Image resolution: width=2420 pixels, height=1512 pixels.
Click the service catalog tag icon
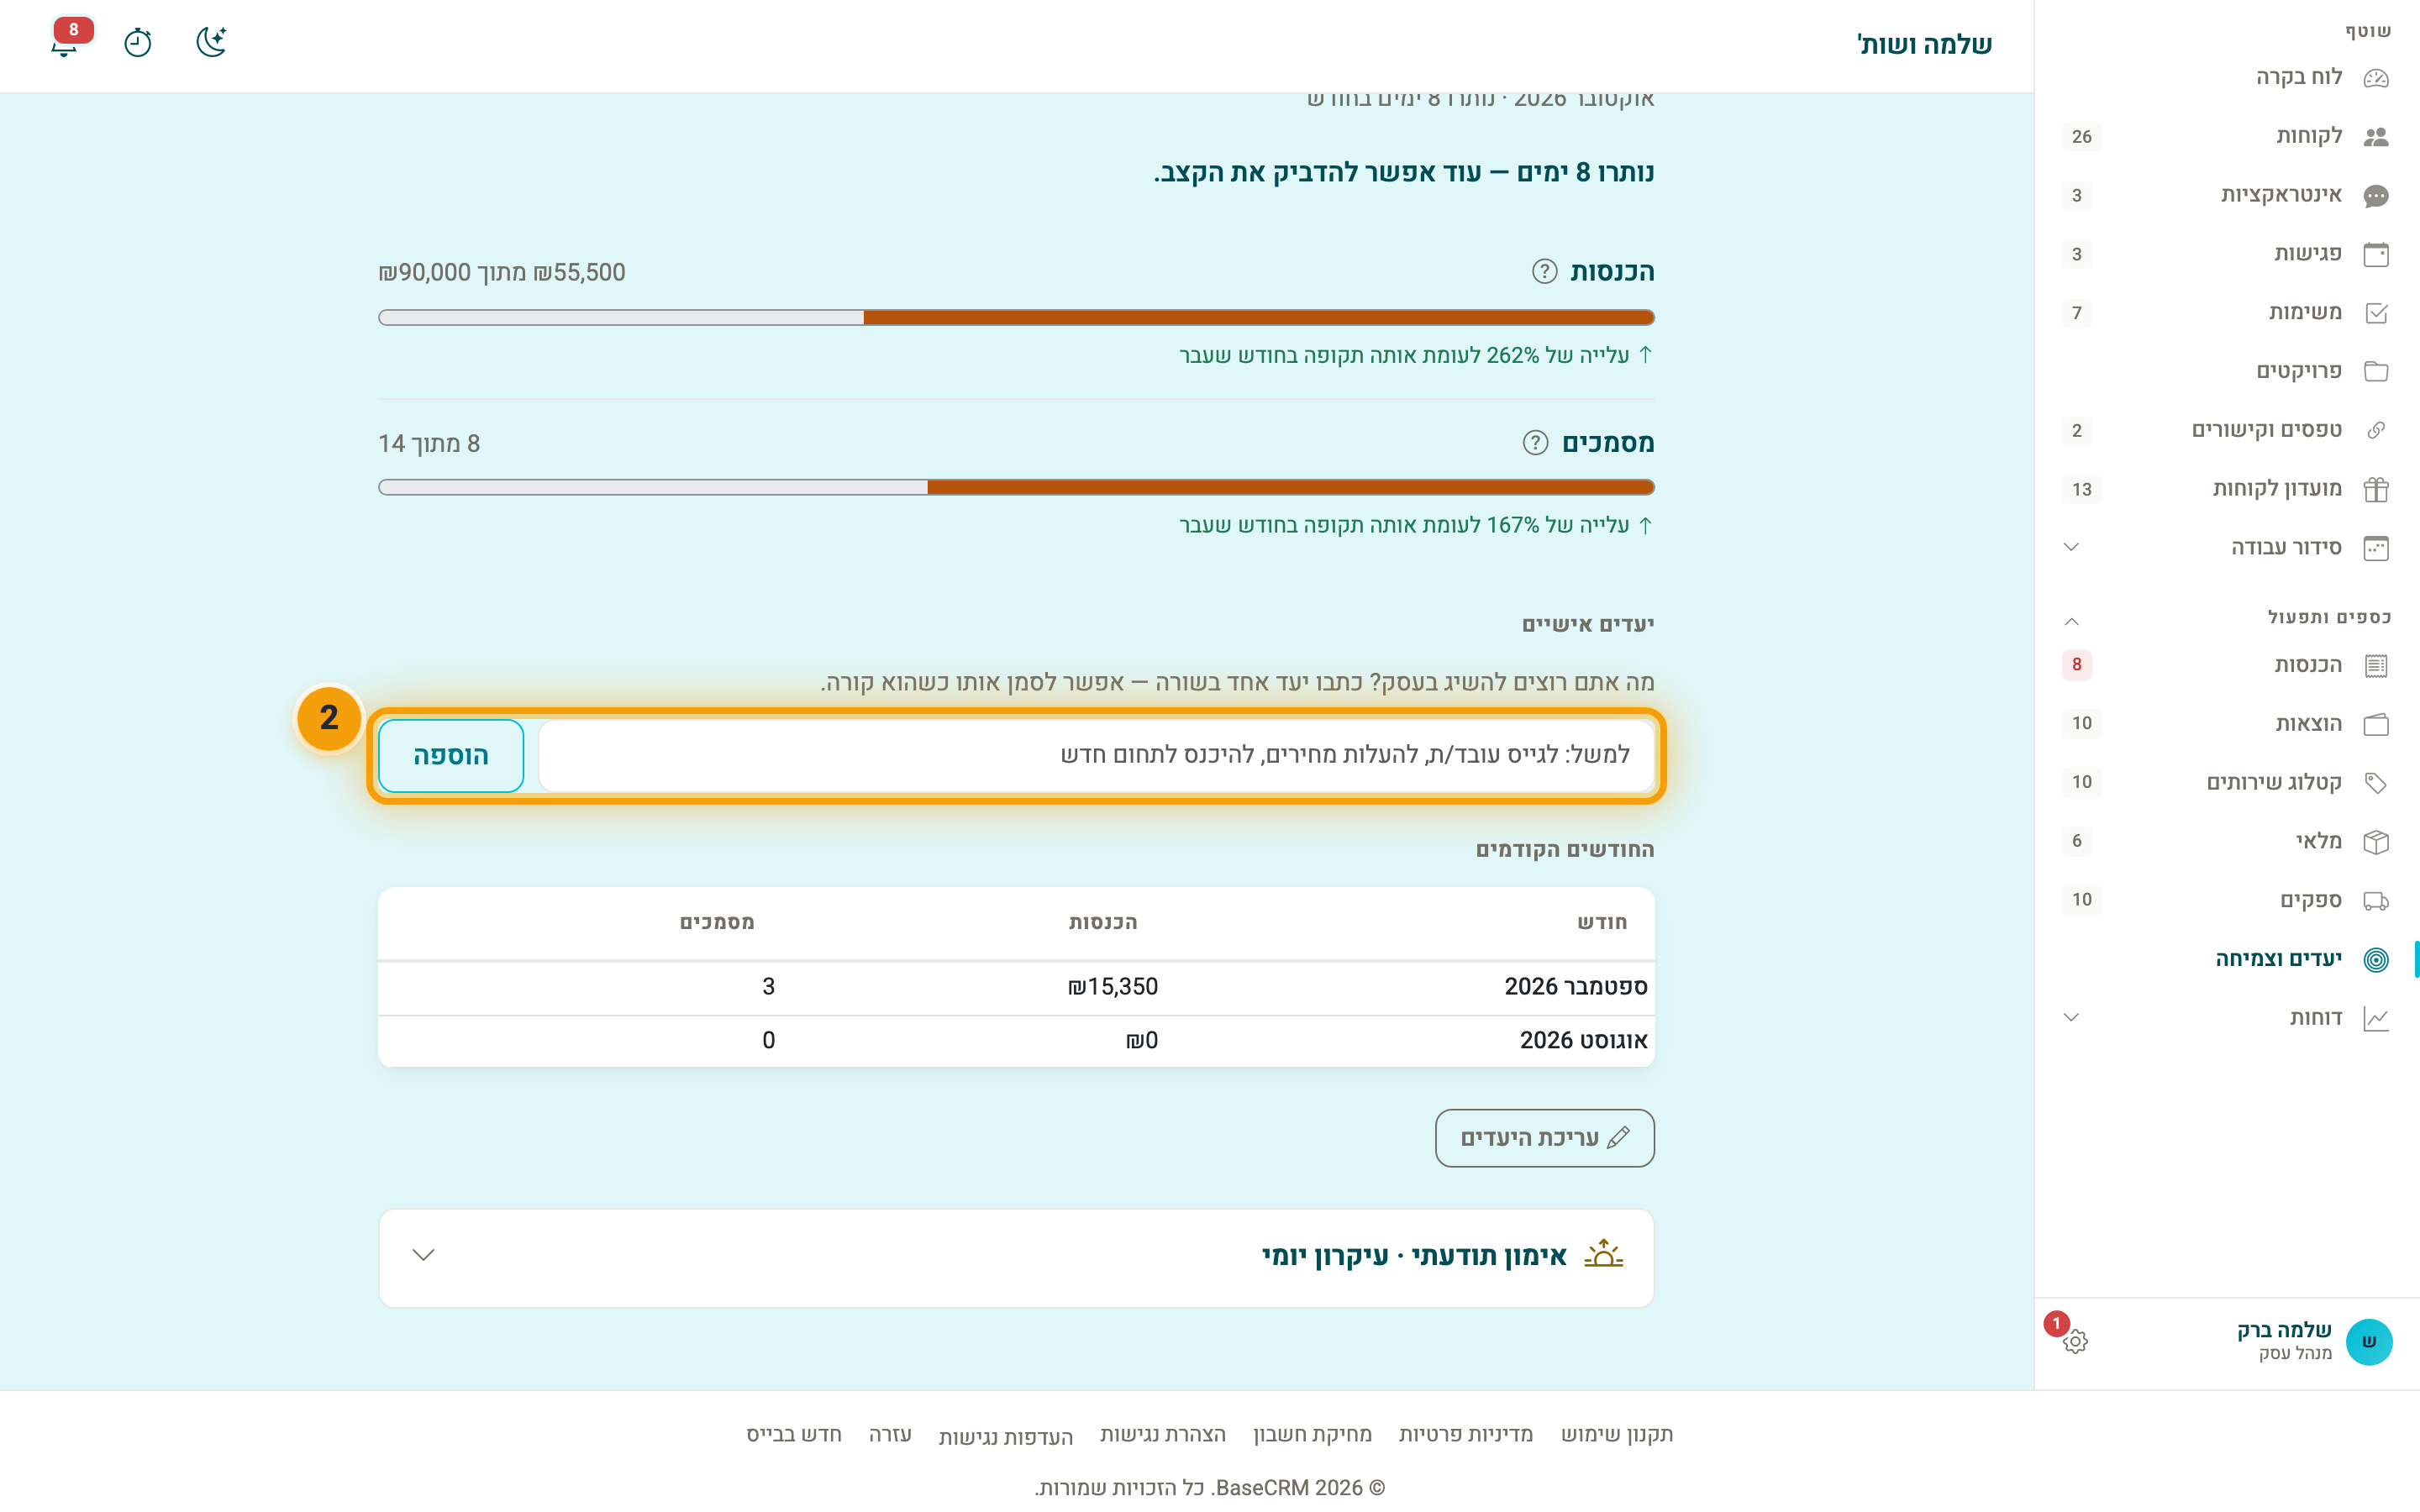[x=2376, y=783]
